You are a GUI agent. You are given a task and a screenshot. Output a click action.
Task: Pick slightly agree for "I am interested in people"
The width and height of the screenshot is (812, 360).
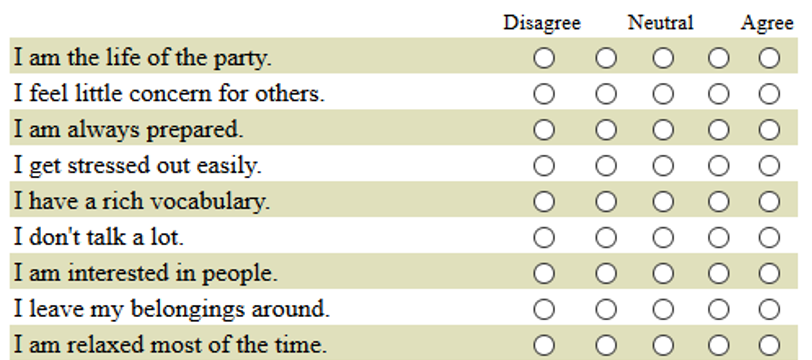[718, 273]
